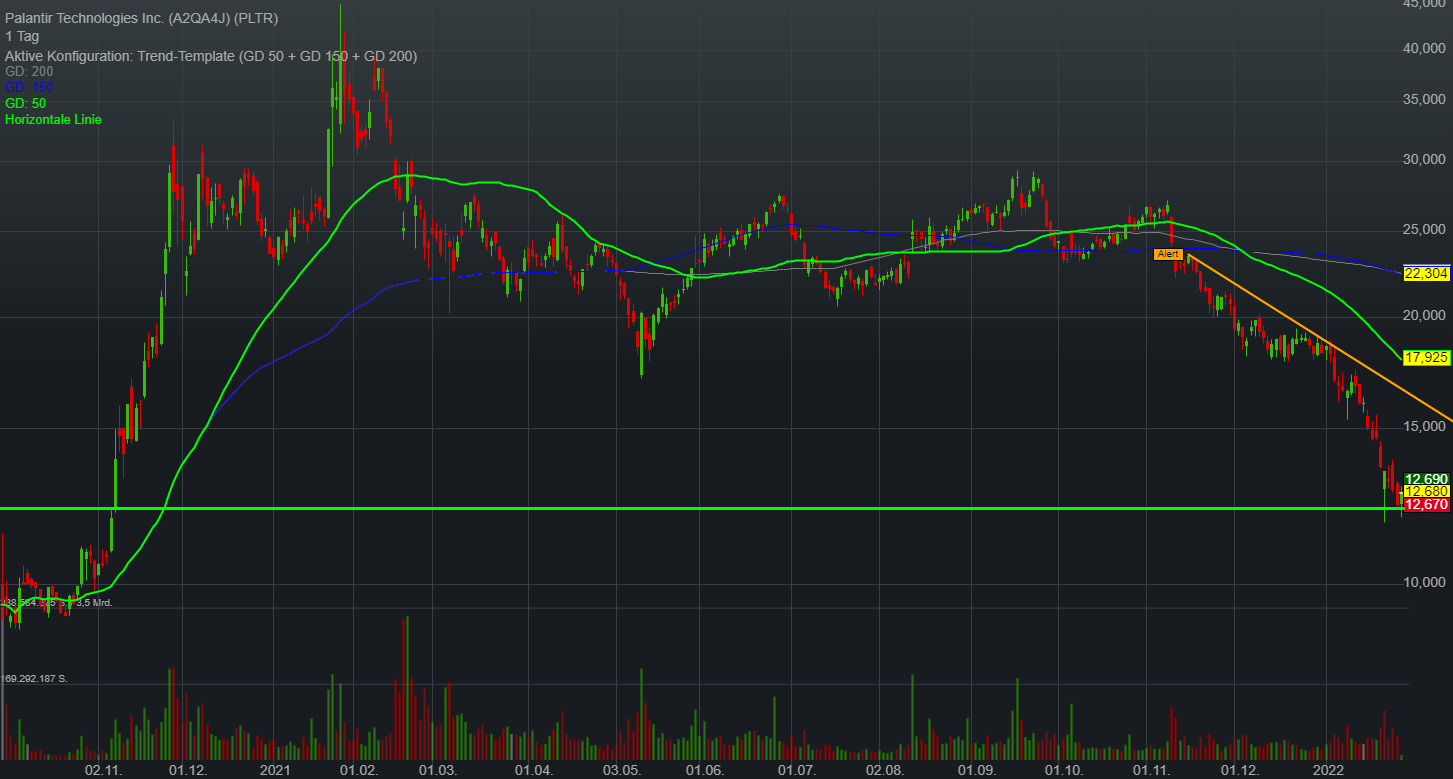Click the 01.11. date axis label

click(1151, 771)
